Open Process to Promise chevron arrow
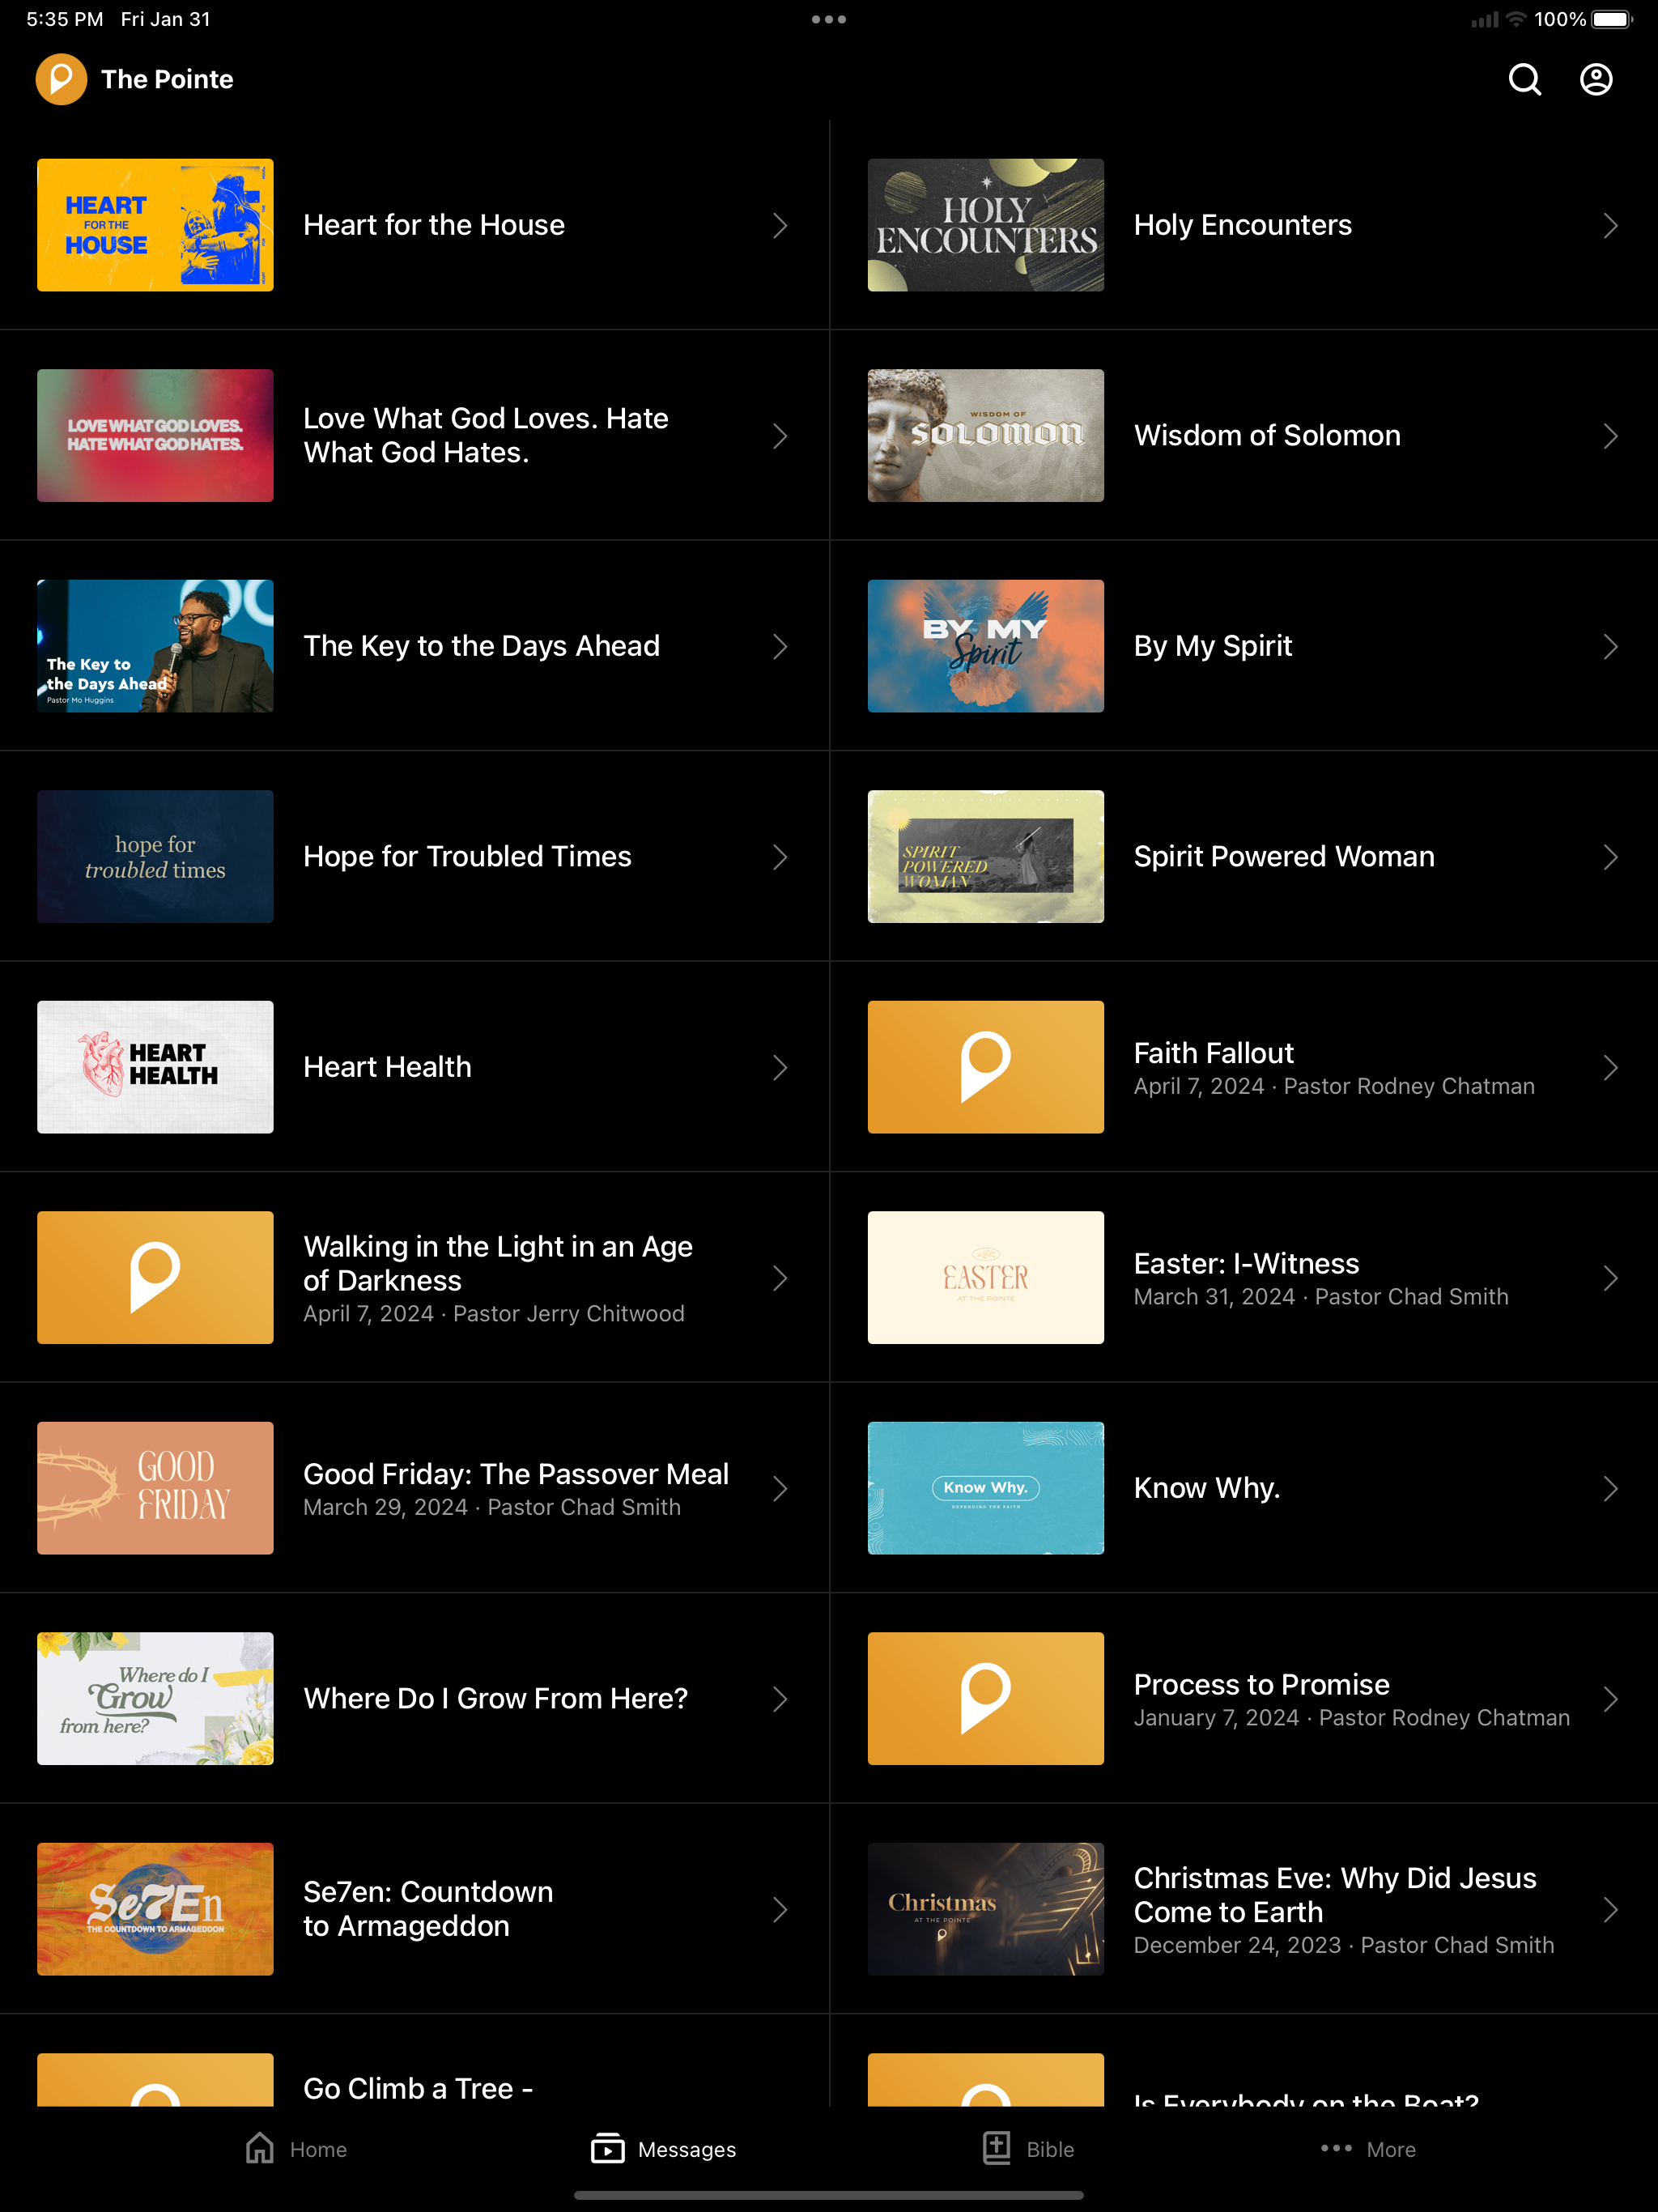 click(1610, 1699)
